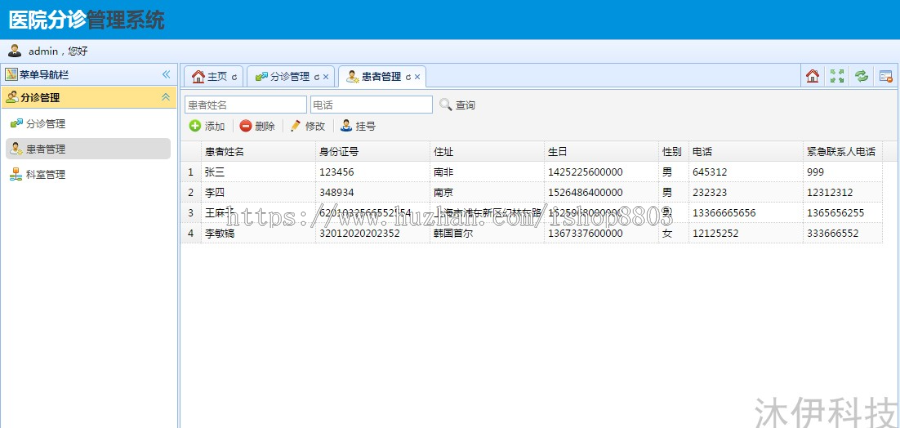
Task: Sort by the 住址 column header
Action: pyautogui.click(x=487, y=151)
